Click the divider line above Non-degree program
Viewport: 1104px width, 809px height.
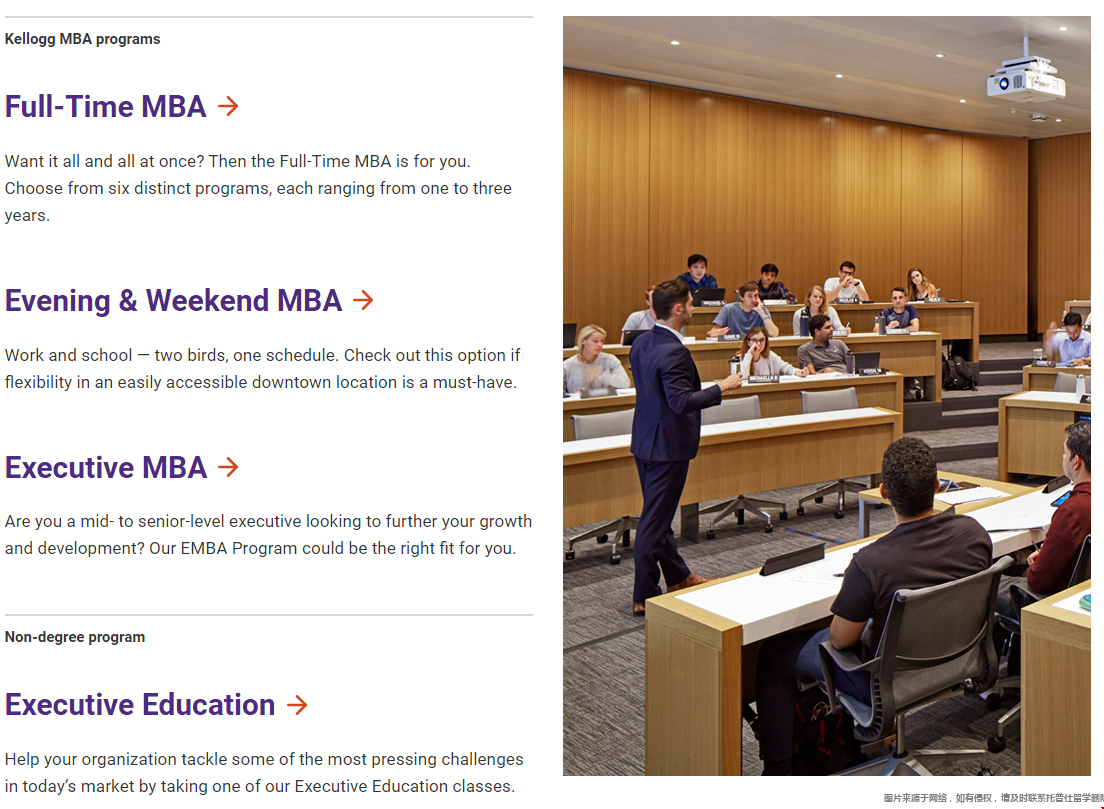268,615
